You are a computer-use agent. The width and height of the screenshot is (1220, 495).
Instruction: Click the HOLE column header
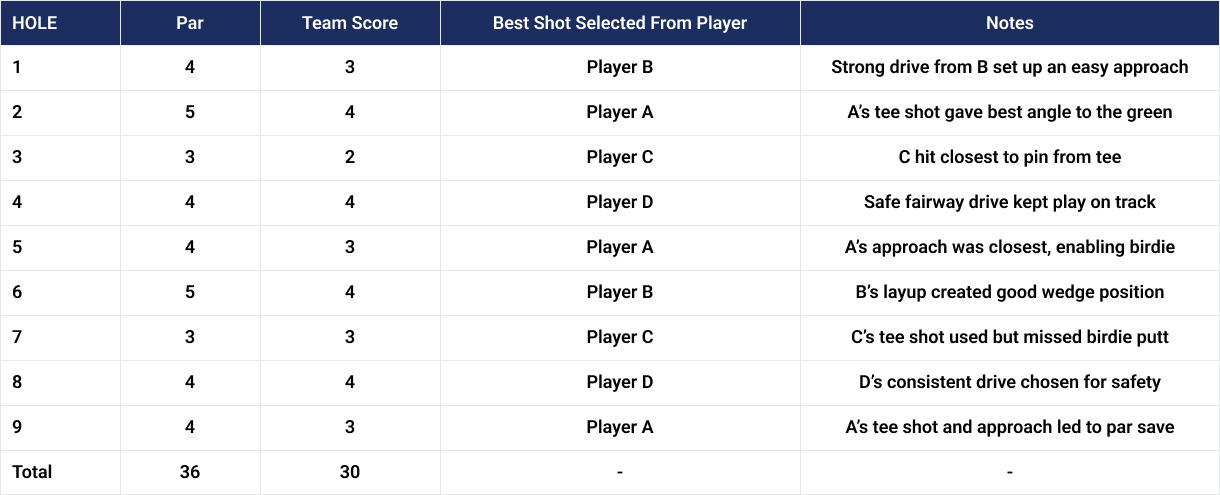(34, 23)
